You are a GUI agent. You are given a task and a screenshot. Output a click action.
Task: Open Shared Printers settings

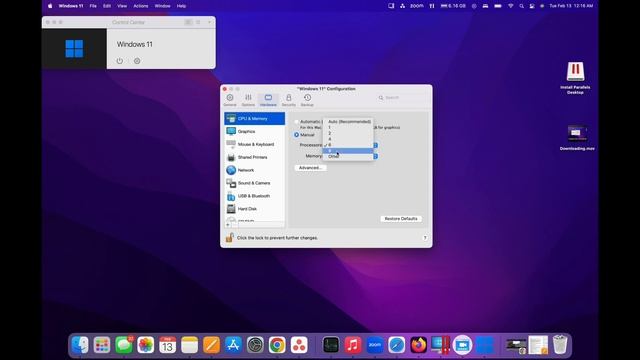[x=255, y=157]
